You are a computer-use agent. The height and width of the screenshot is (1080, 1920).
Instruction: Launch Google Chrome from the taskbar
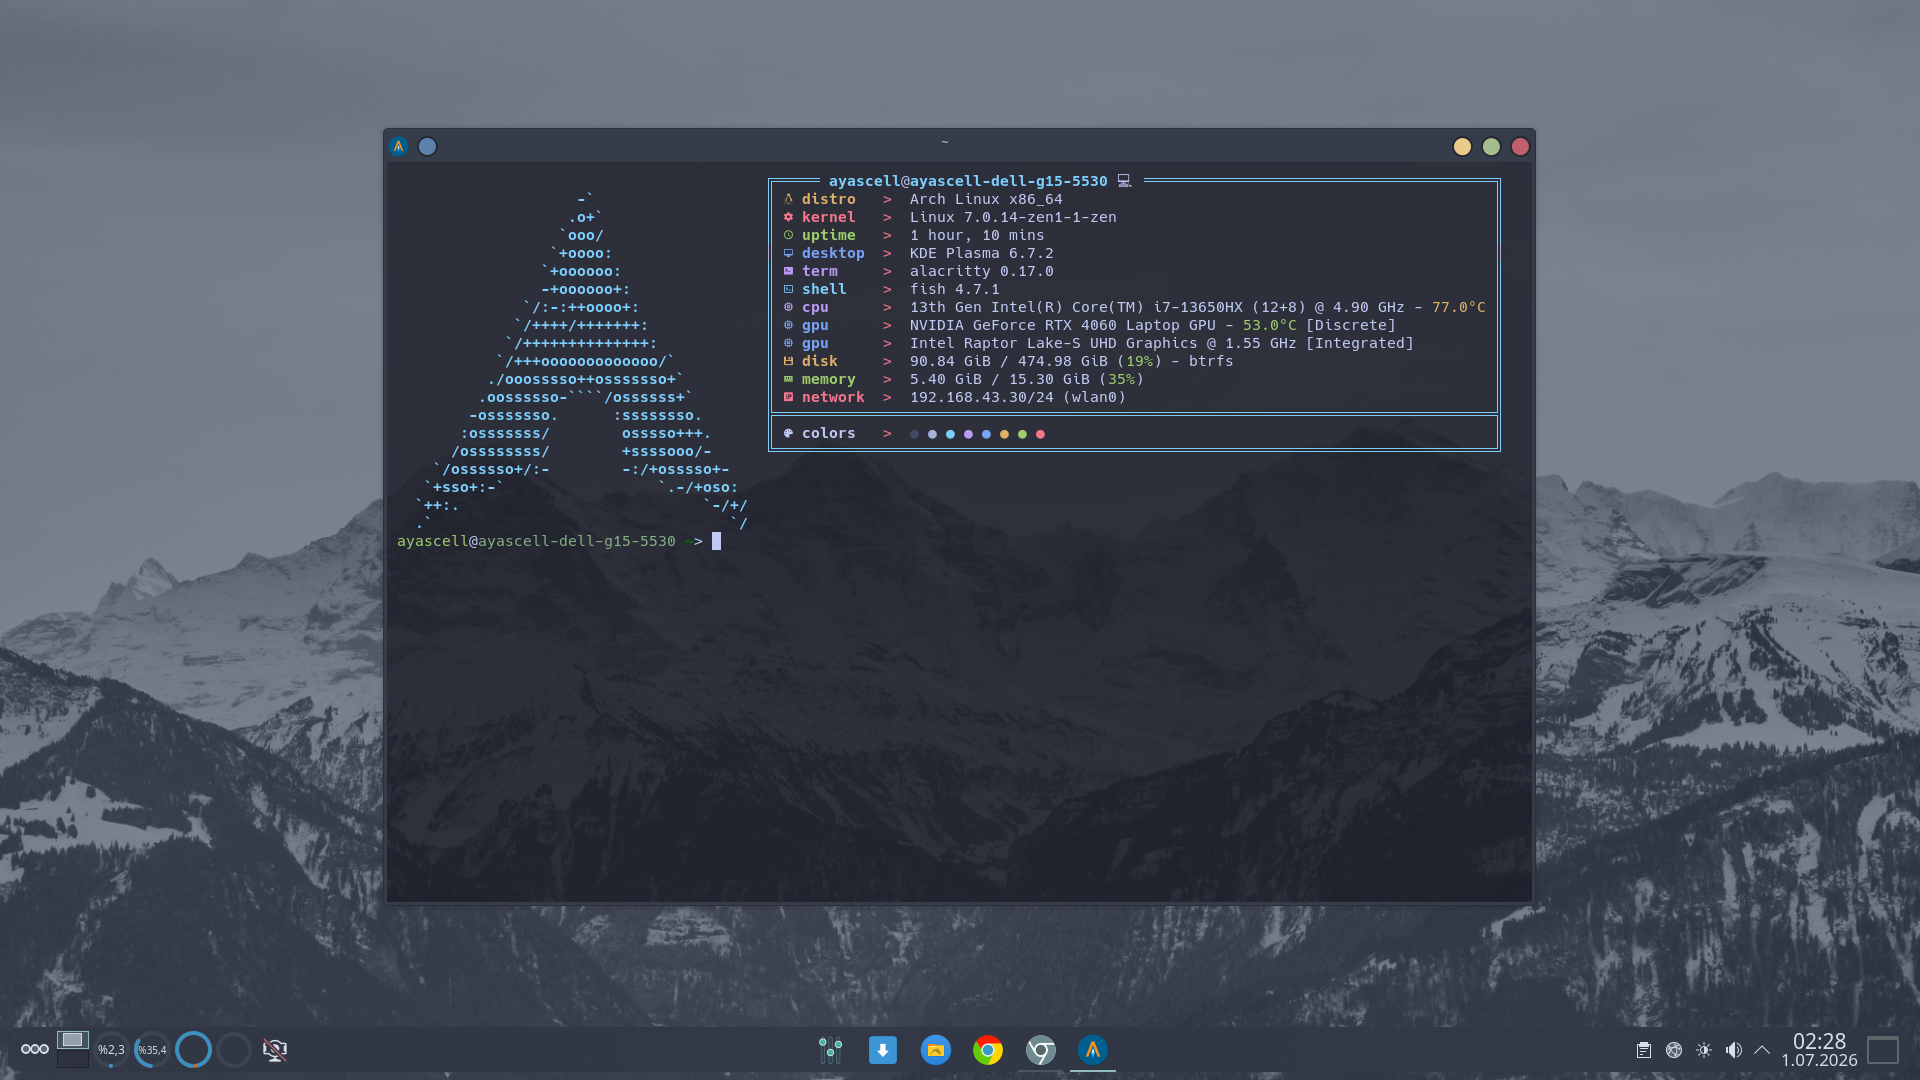(x=988, y=1050)
